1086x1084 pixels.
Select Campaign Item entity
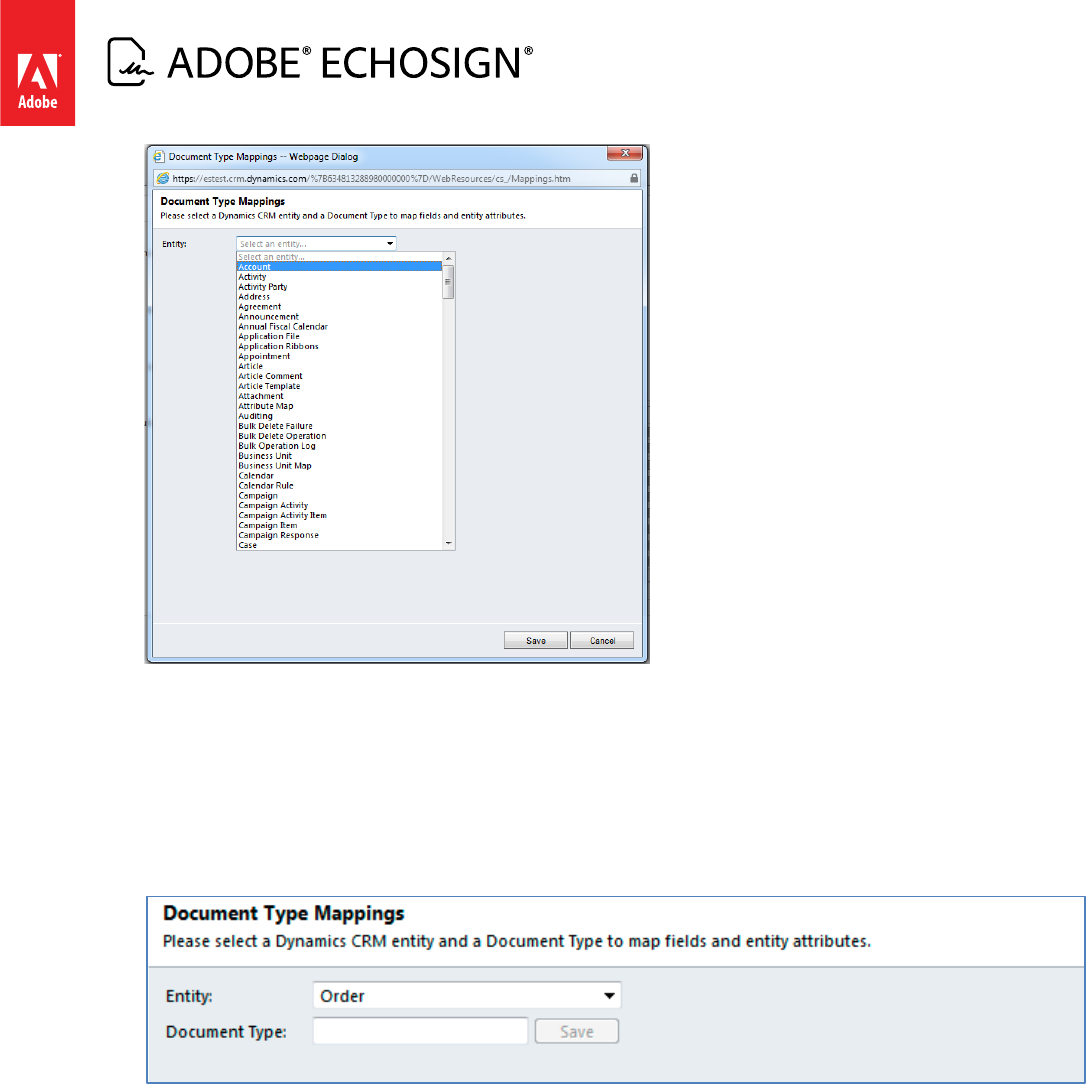click(x=339, y=526)
